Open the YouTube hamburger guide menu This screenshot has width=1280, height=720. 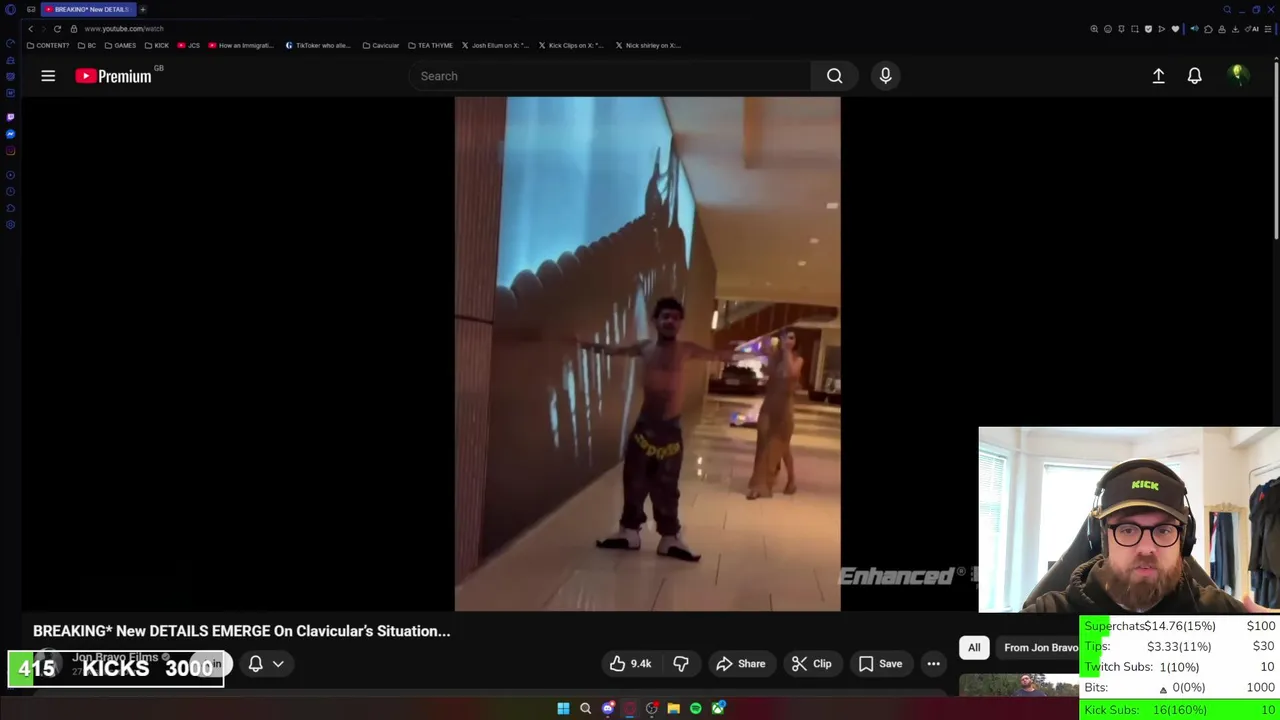tap(48, 76)
